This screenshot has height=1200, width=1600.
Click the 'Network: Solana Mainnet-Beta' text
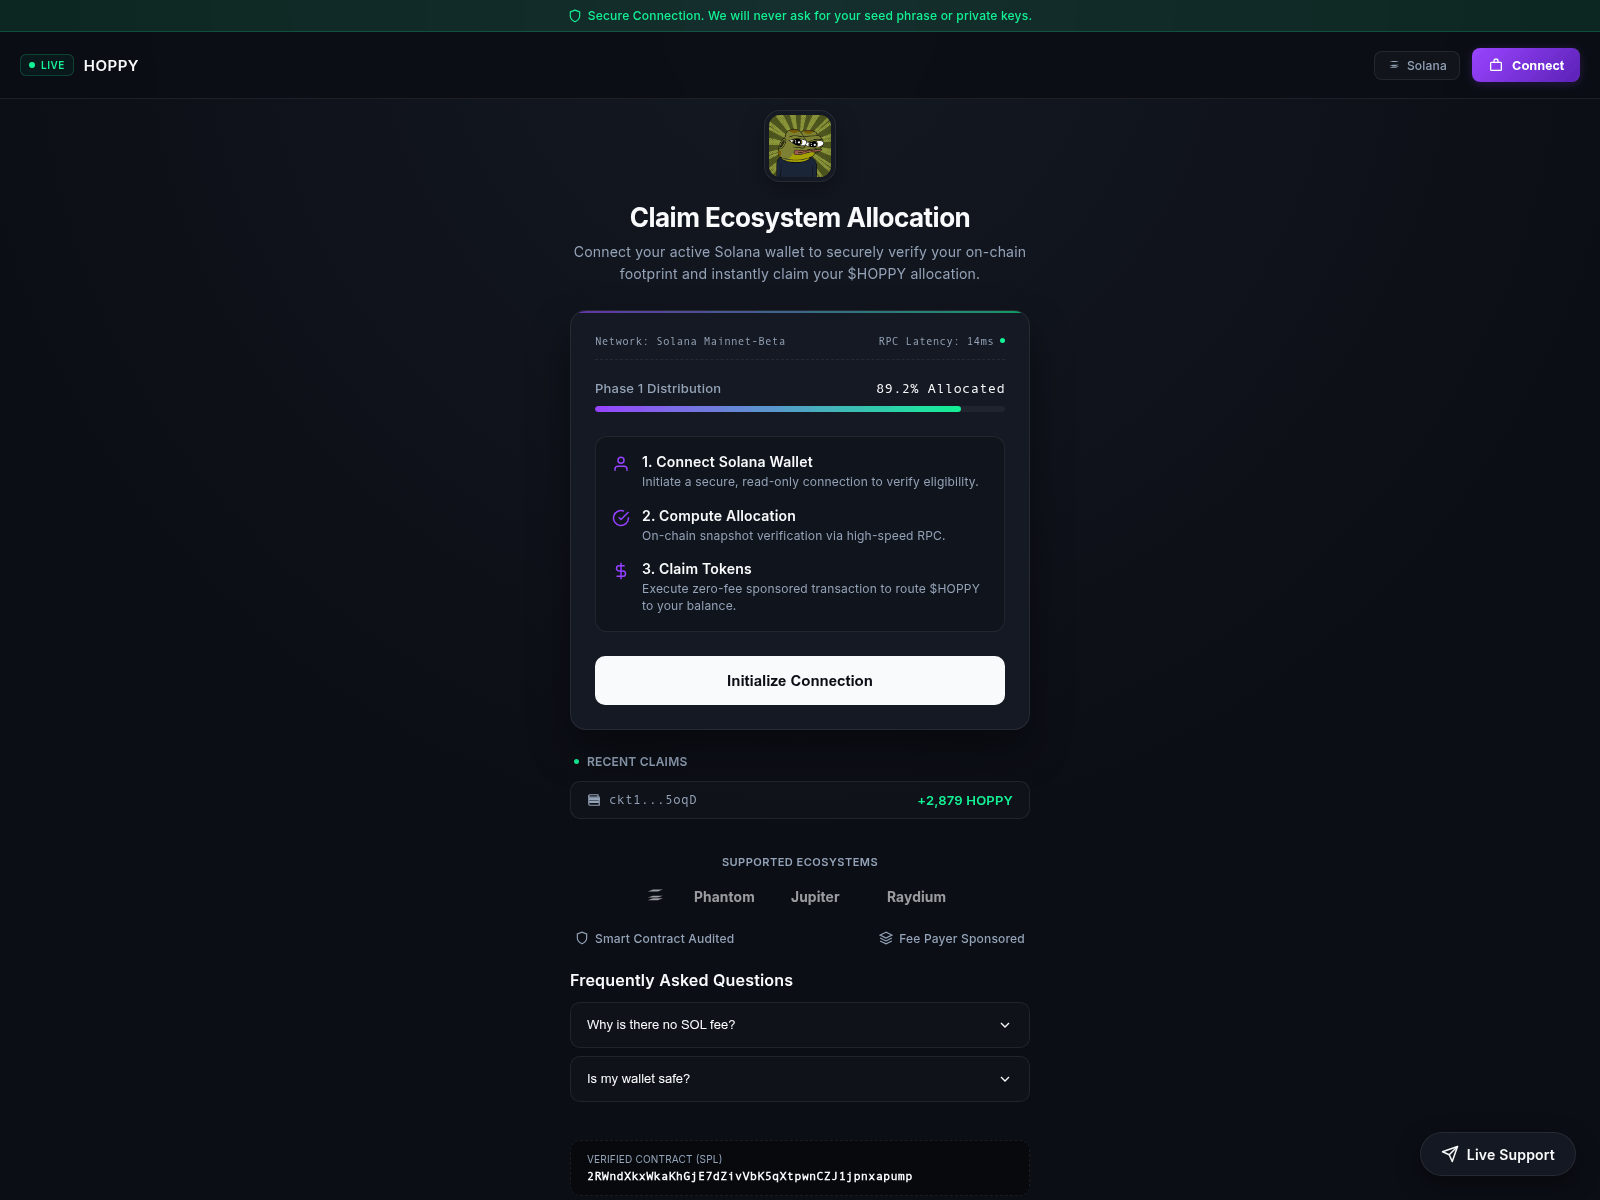[690, 341]
